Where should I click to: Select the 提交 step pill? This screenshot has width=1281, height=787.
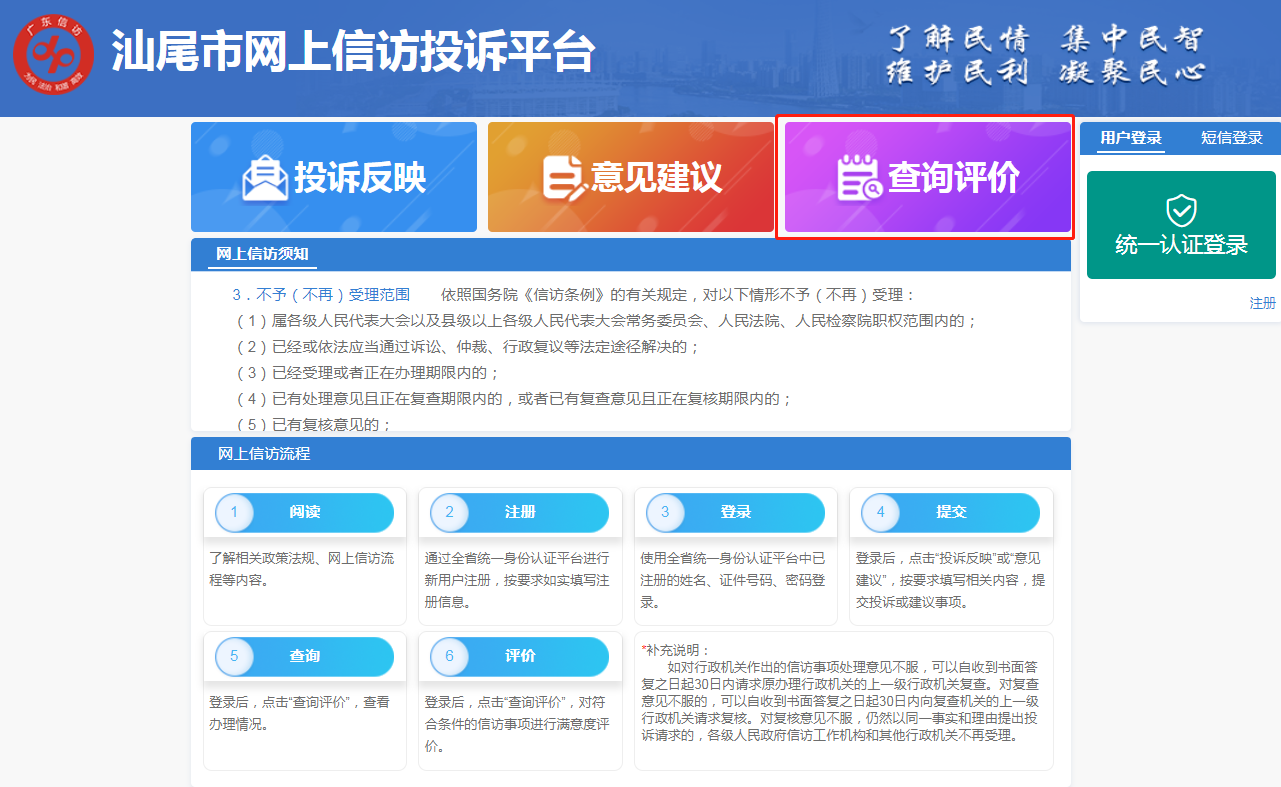(x=951, y=512)
